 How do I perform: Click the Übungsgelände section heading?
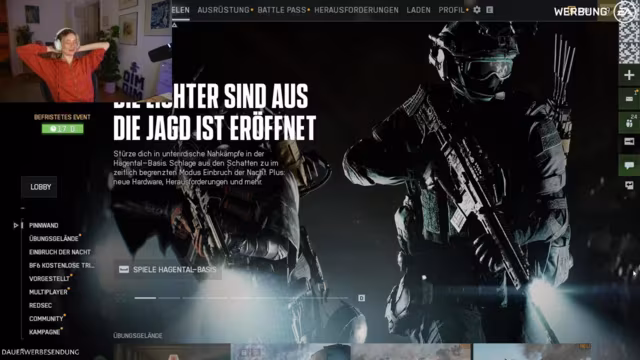(x=138, y=336)
